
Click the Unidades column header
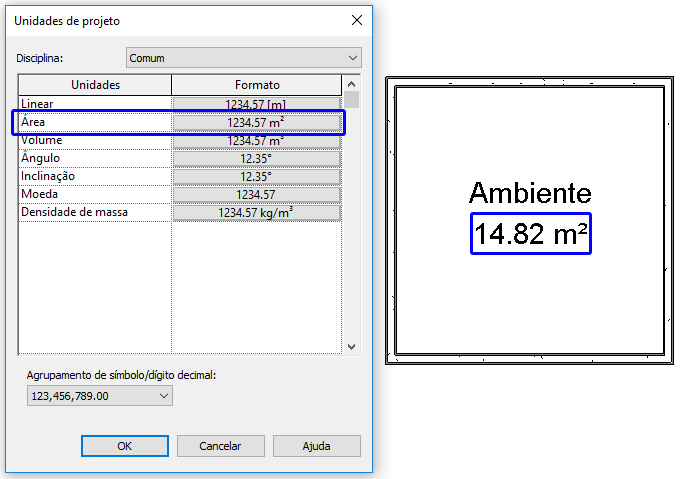(x=95, y=85)
